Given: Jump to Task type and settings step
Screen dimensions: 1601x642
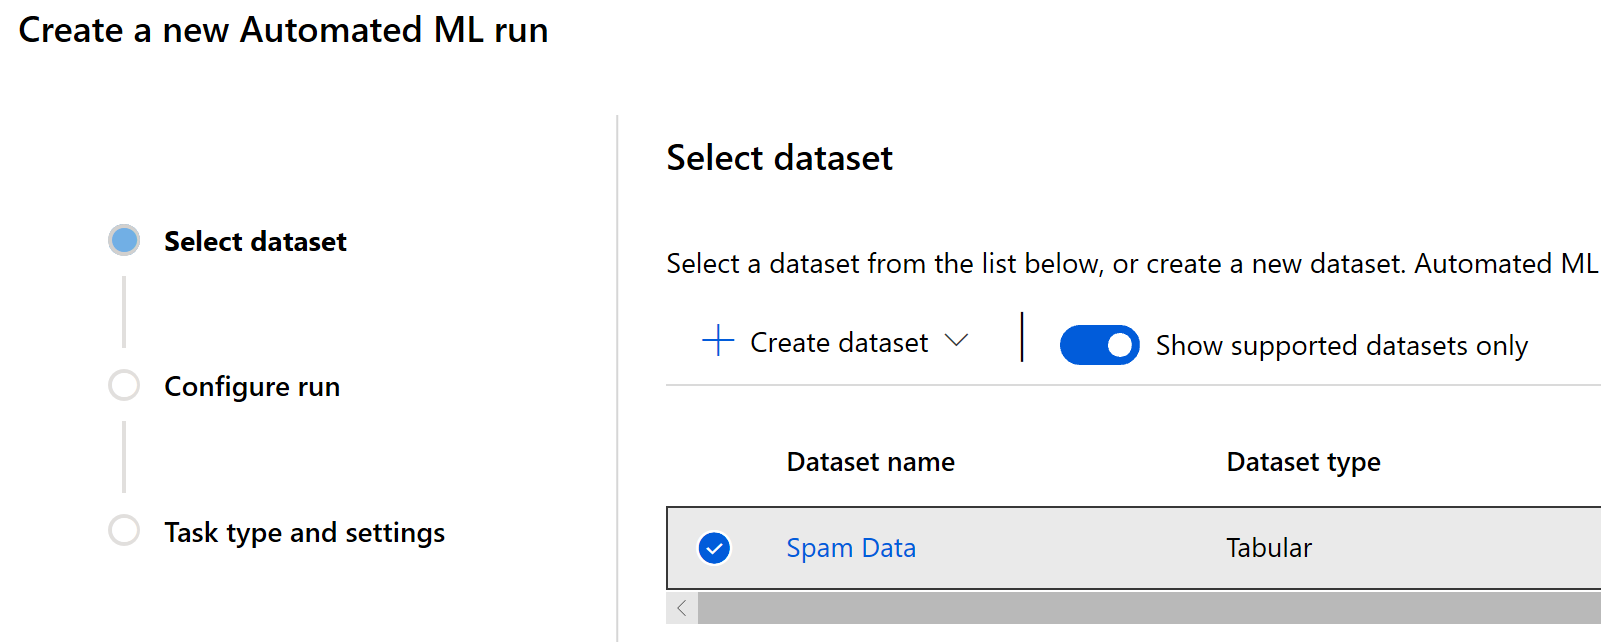Looking at the screenshot, I should click(x=304, y=533).
